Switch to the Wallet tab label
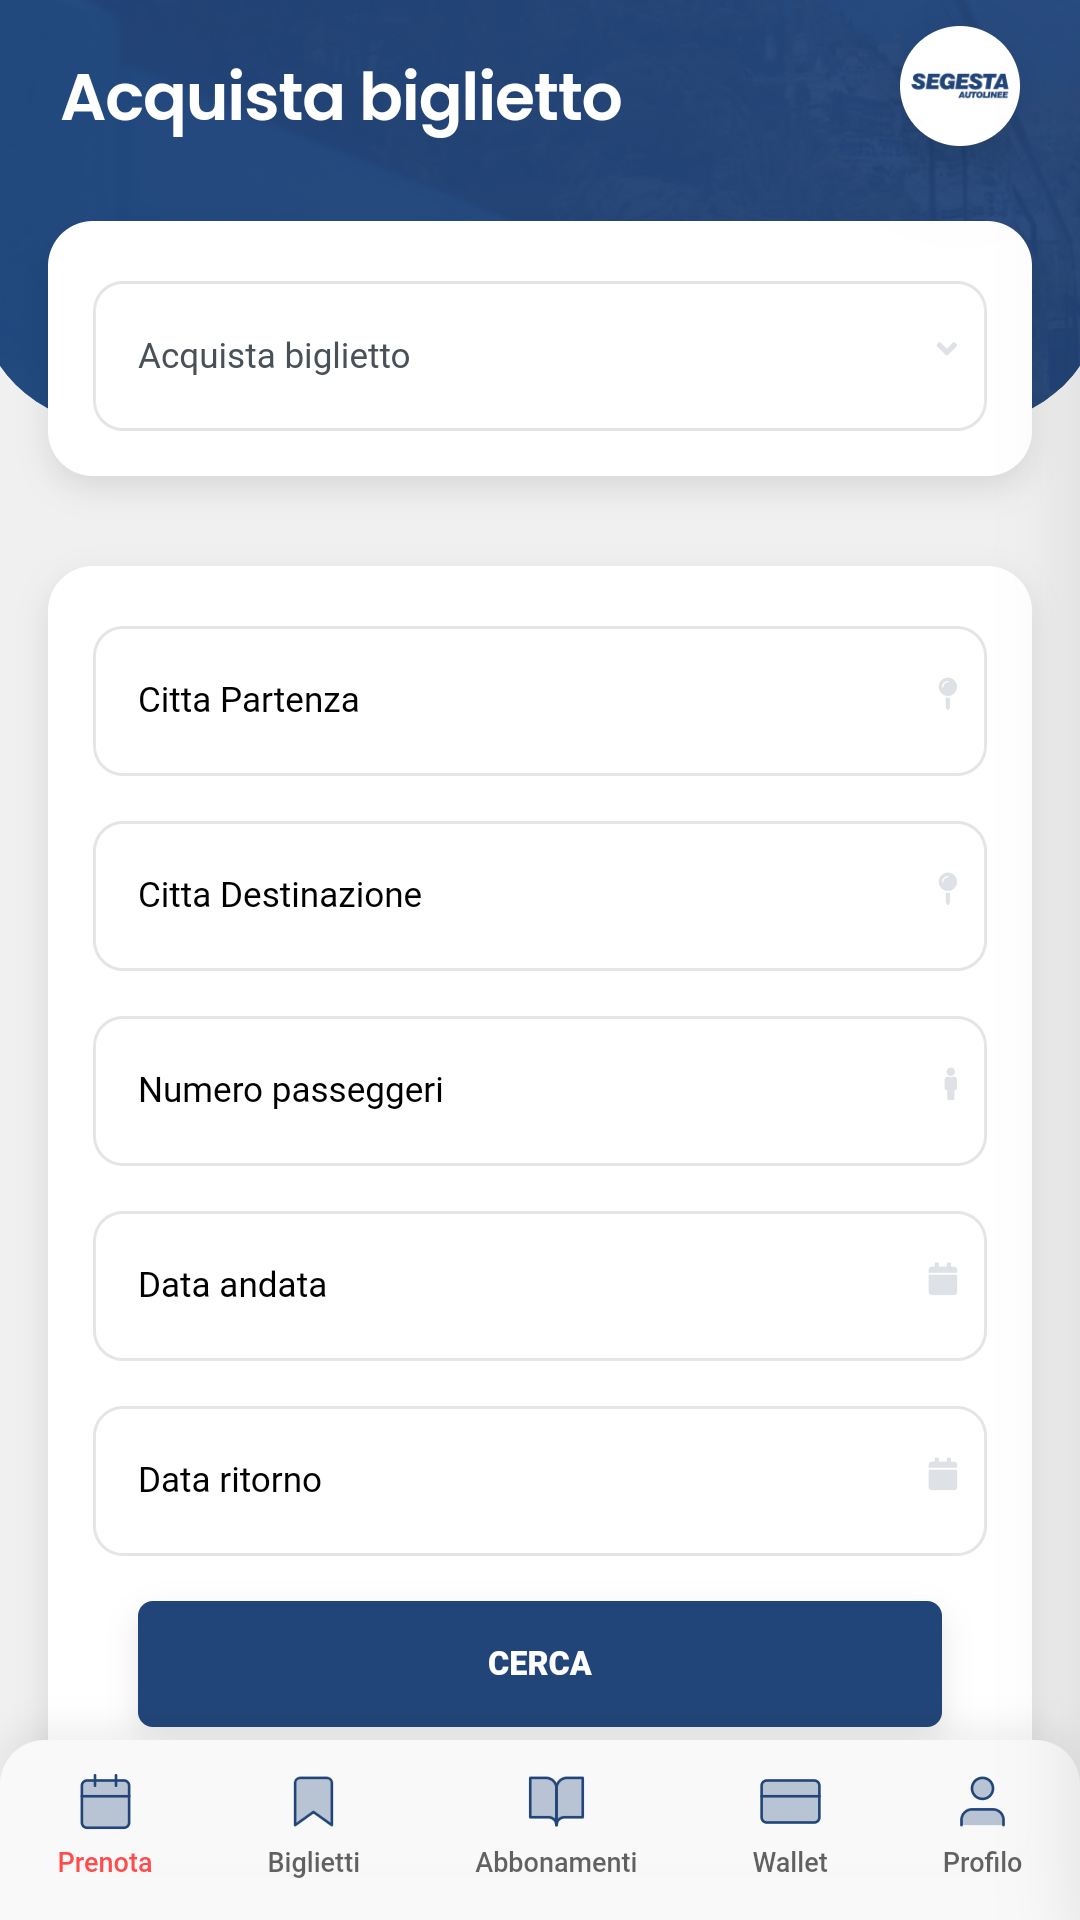Image resolution: width=1080 pixels, height=1920 pixels. tap(790, 1862)
